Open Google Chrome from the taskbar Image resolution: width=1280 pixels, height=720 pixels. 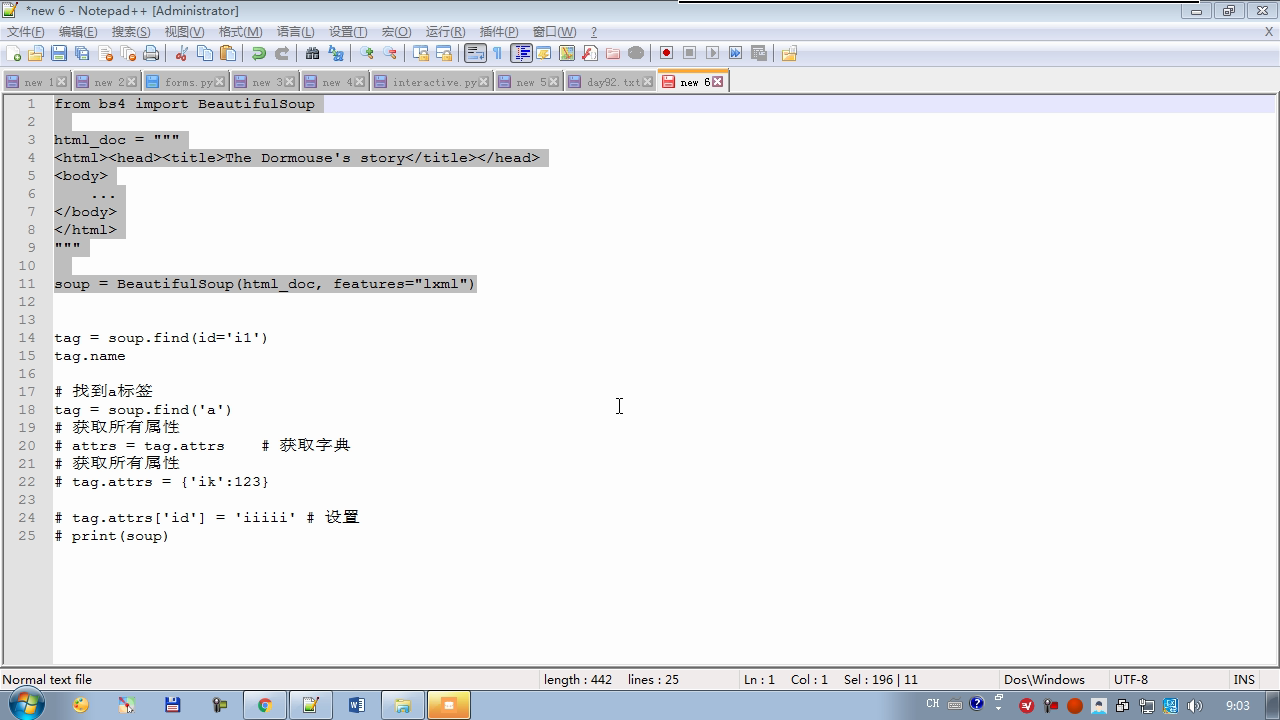tap(265, 705)
